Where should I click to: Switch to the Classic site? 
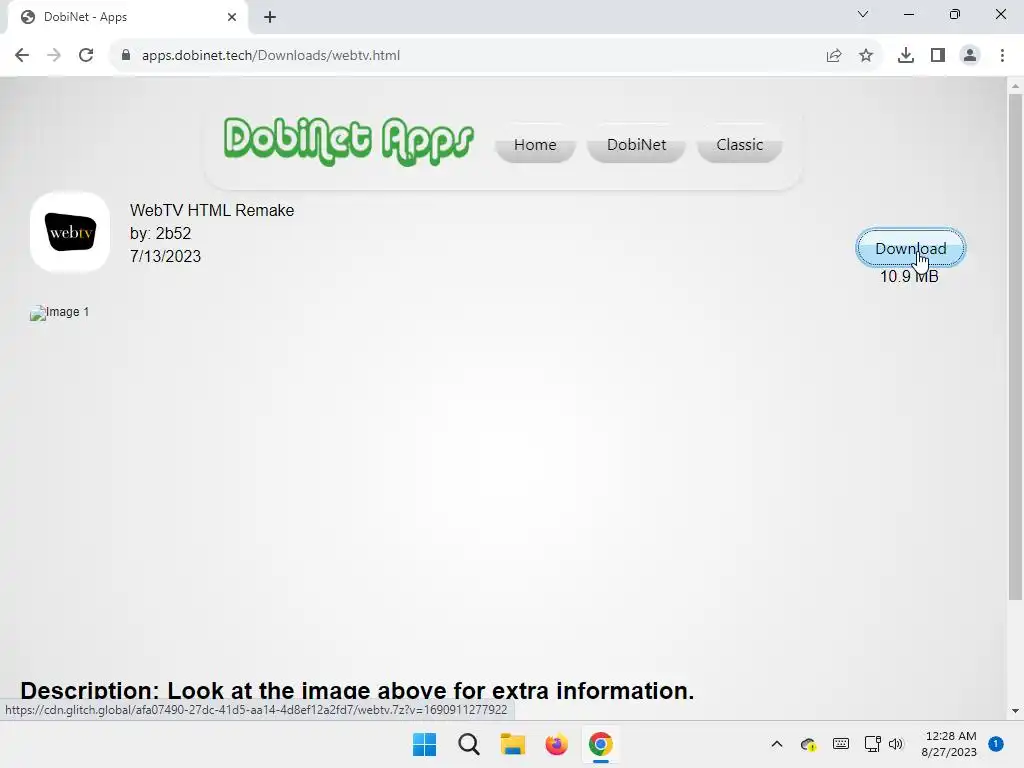(739, 144)
